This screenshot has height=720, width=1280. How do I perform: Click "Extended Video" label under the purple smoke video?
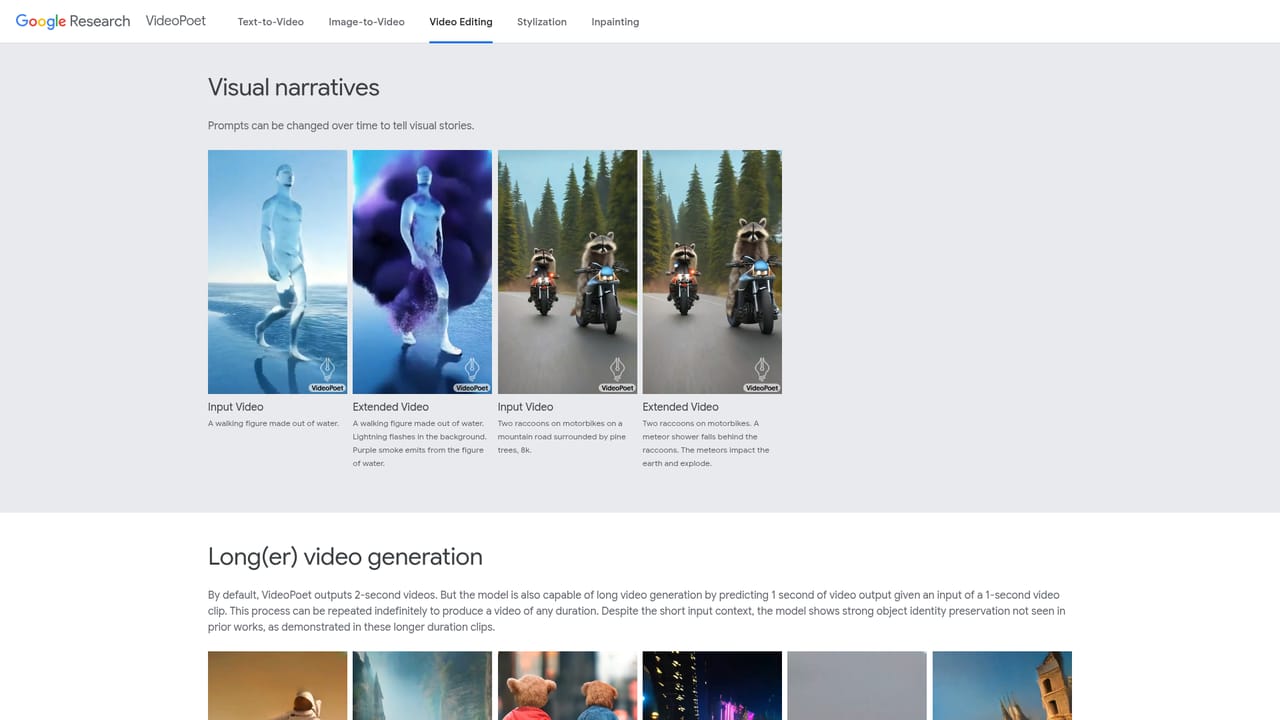391,407
